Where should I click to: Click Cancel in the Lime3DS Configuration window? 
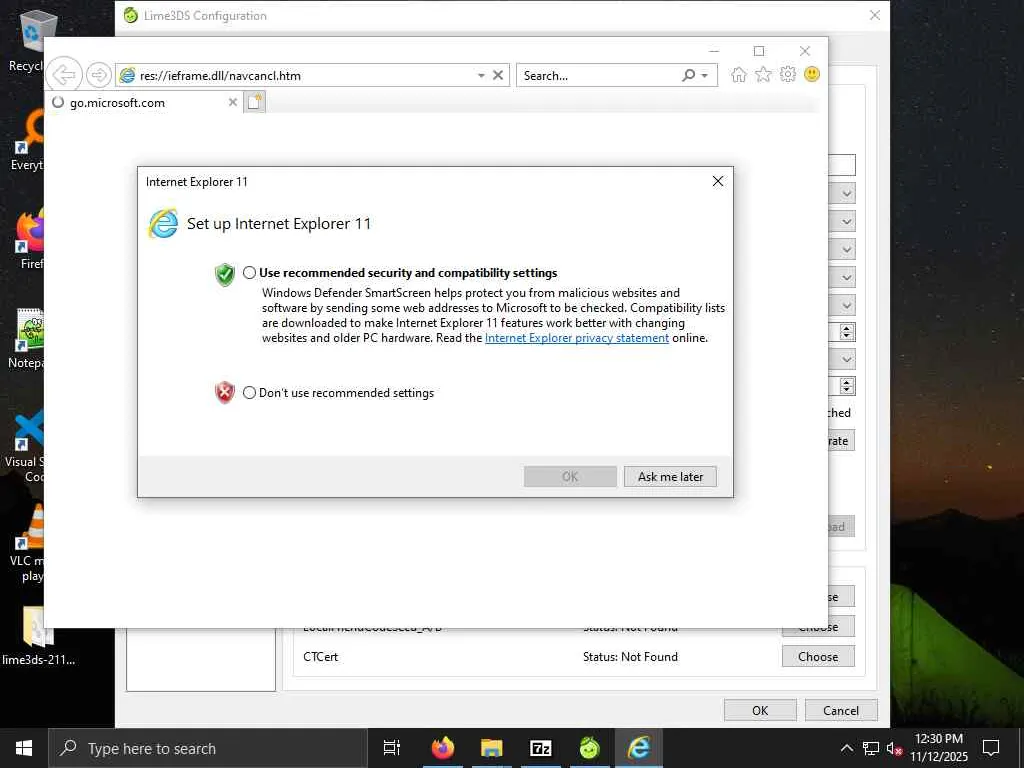841,710
